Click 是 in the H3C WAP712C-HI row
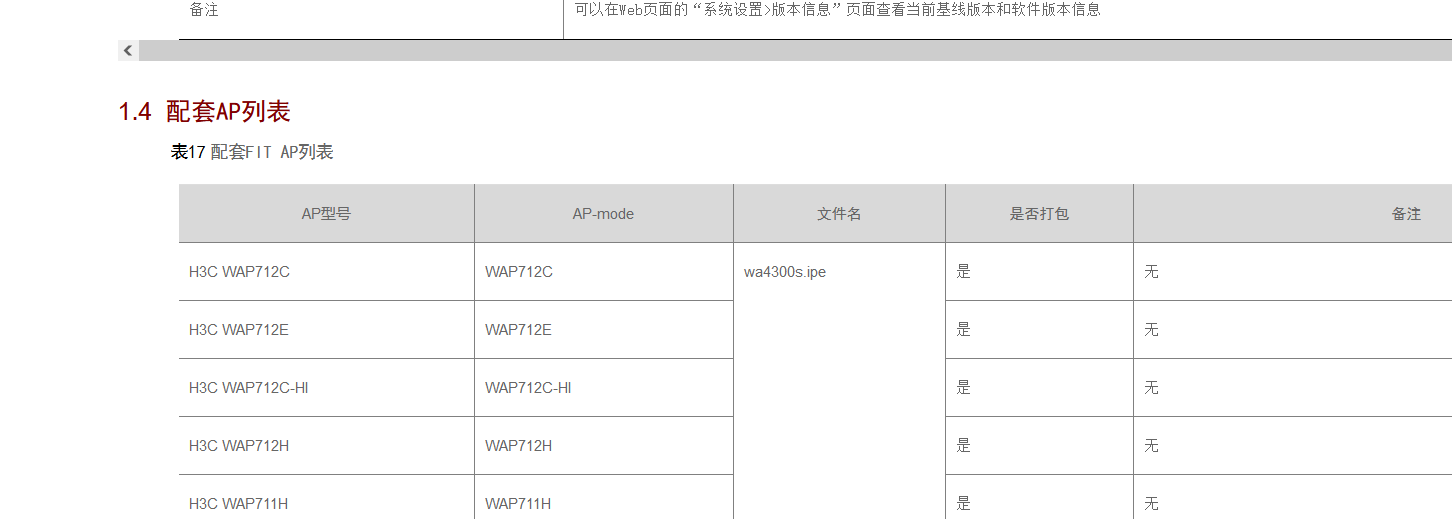 pos(963,388)
